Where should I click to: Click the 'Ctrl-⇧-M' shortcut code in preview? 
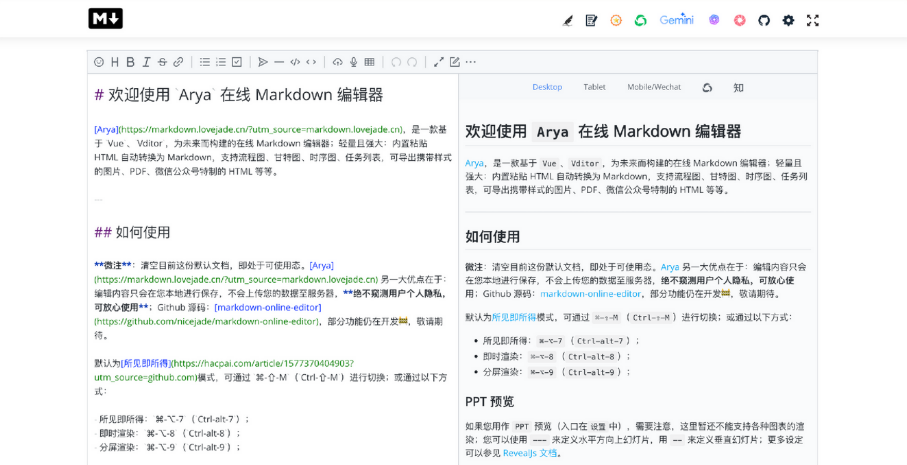[x=651, y=317]
